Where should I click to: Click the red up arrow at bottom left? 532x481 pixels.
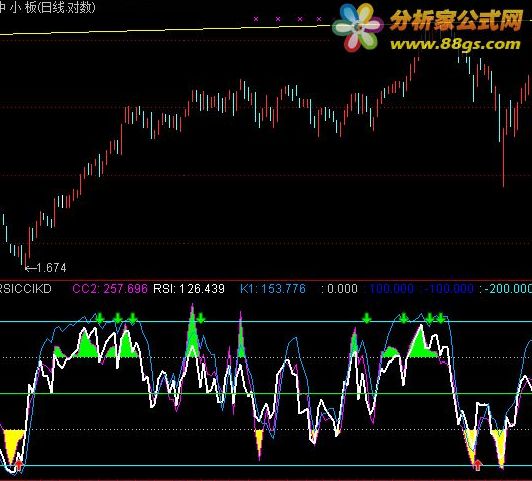pos(19,465)
